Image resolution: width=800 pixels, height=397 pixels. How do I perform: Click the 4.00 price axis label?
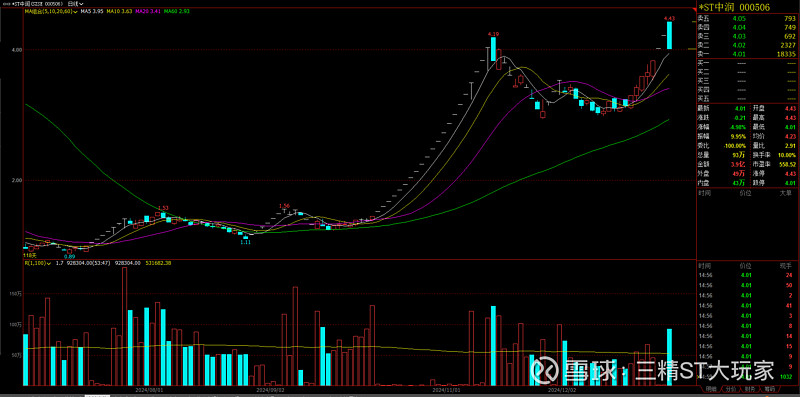click(17, 49)
